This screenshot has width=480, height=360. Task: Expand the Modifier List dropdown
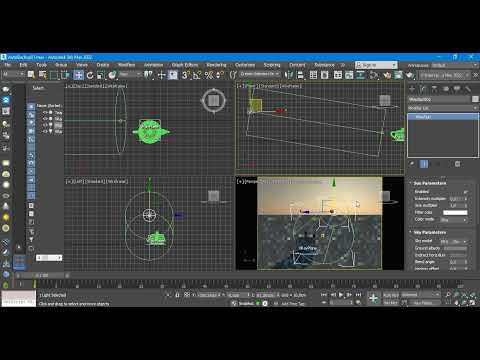[x=443, y=108]
